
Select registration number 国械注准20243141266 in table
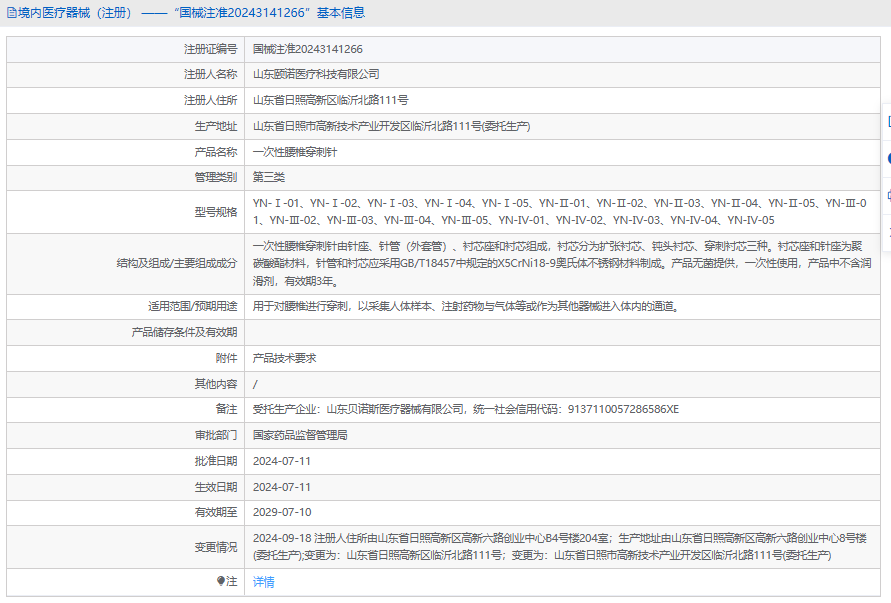[307, 48]
